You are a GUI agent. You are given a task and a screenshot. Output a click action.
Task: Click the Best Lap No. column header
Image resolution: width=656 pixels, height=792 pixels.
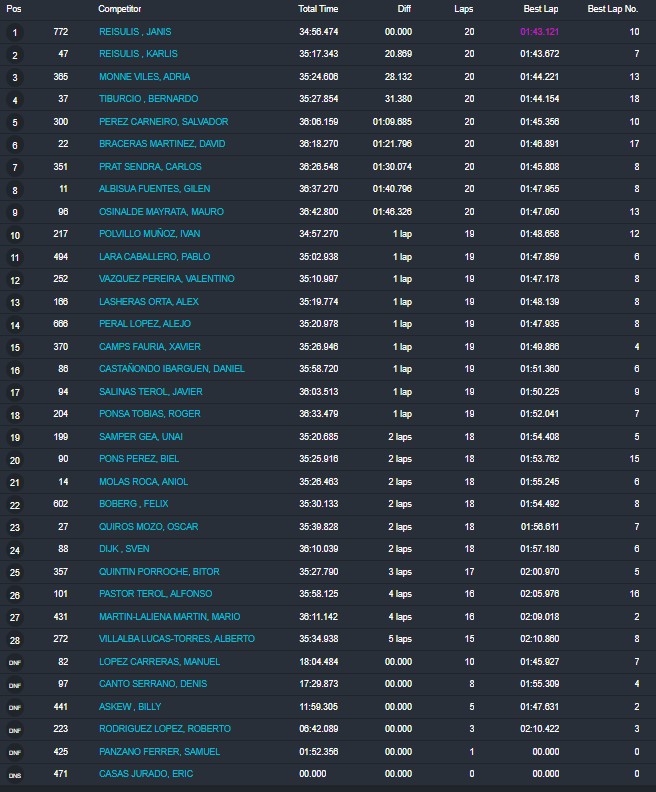click(x=612, y=8)
